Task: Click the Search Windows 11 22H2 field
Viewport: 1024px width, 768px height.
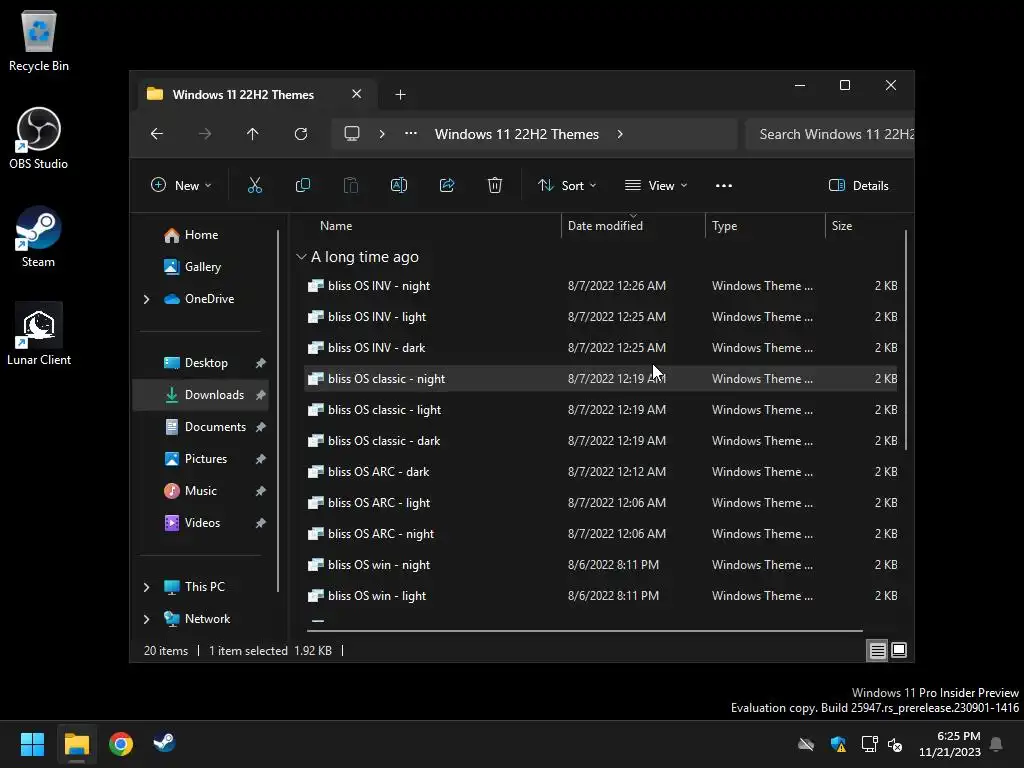Action: (830, 134)
